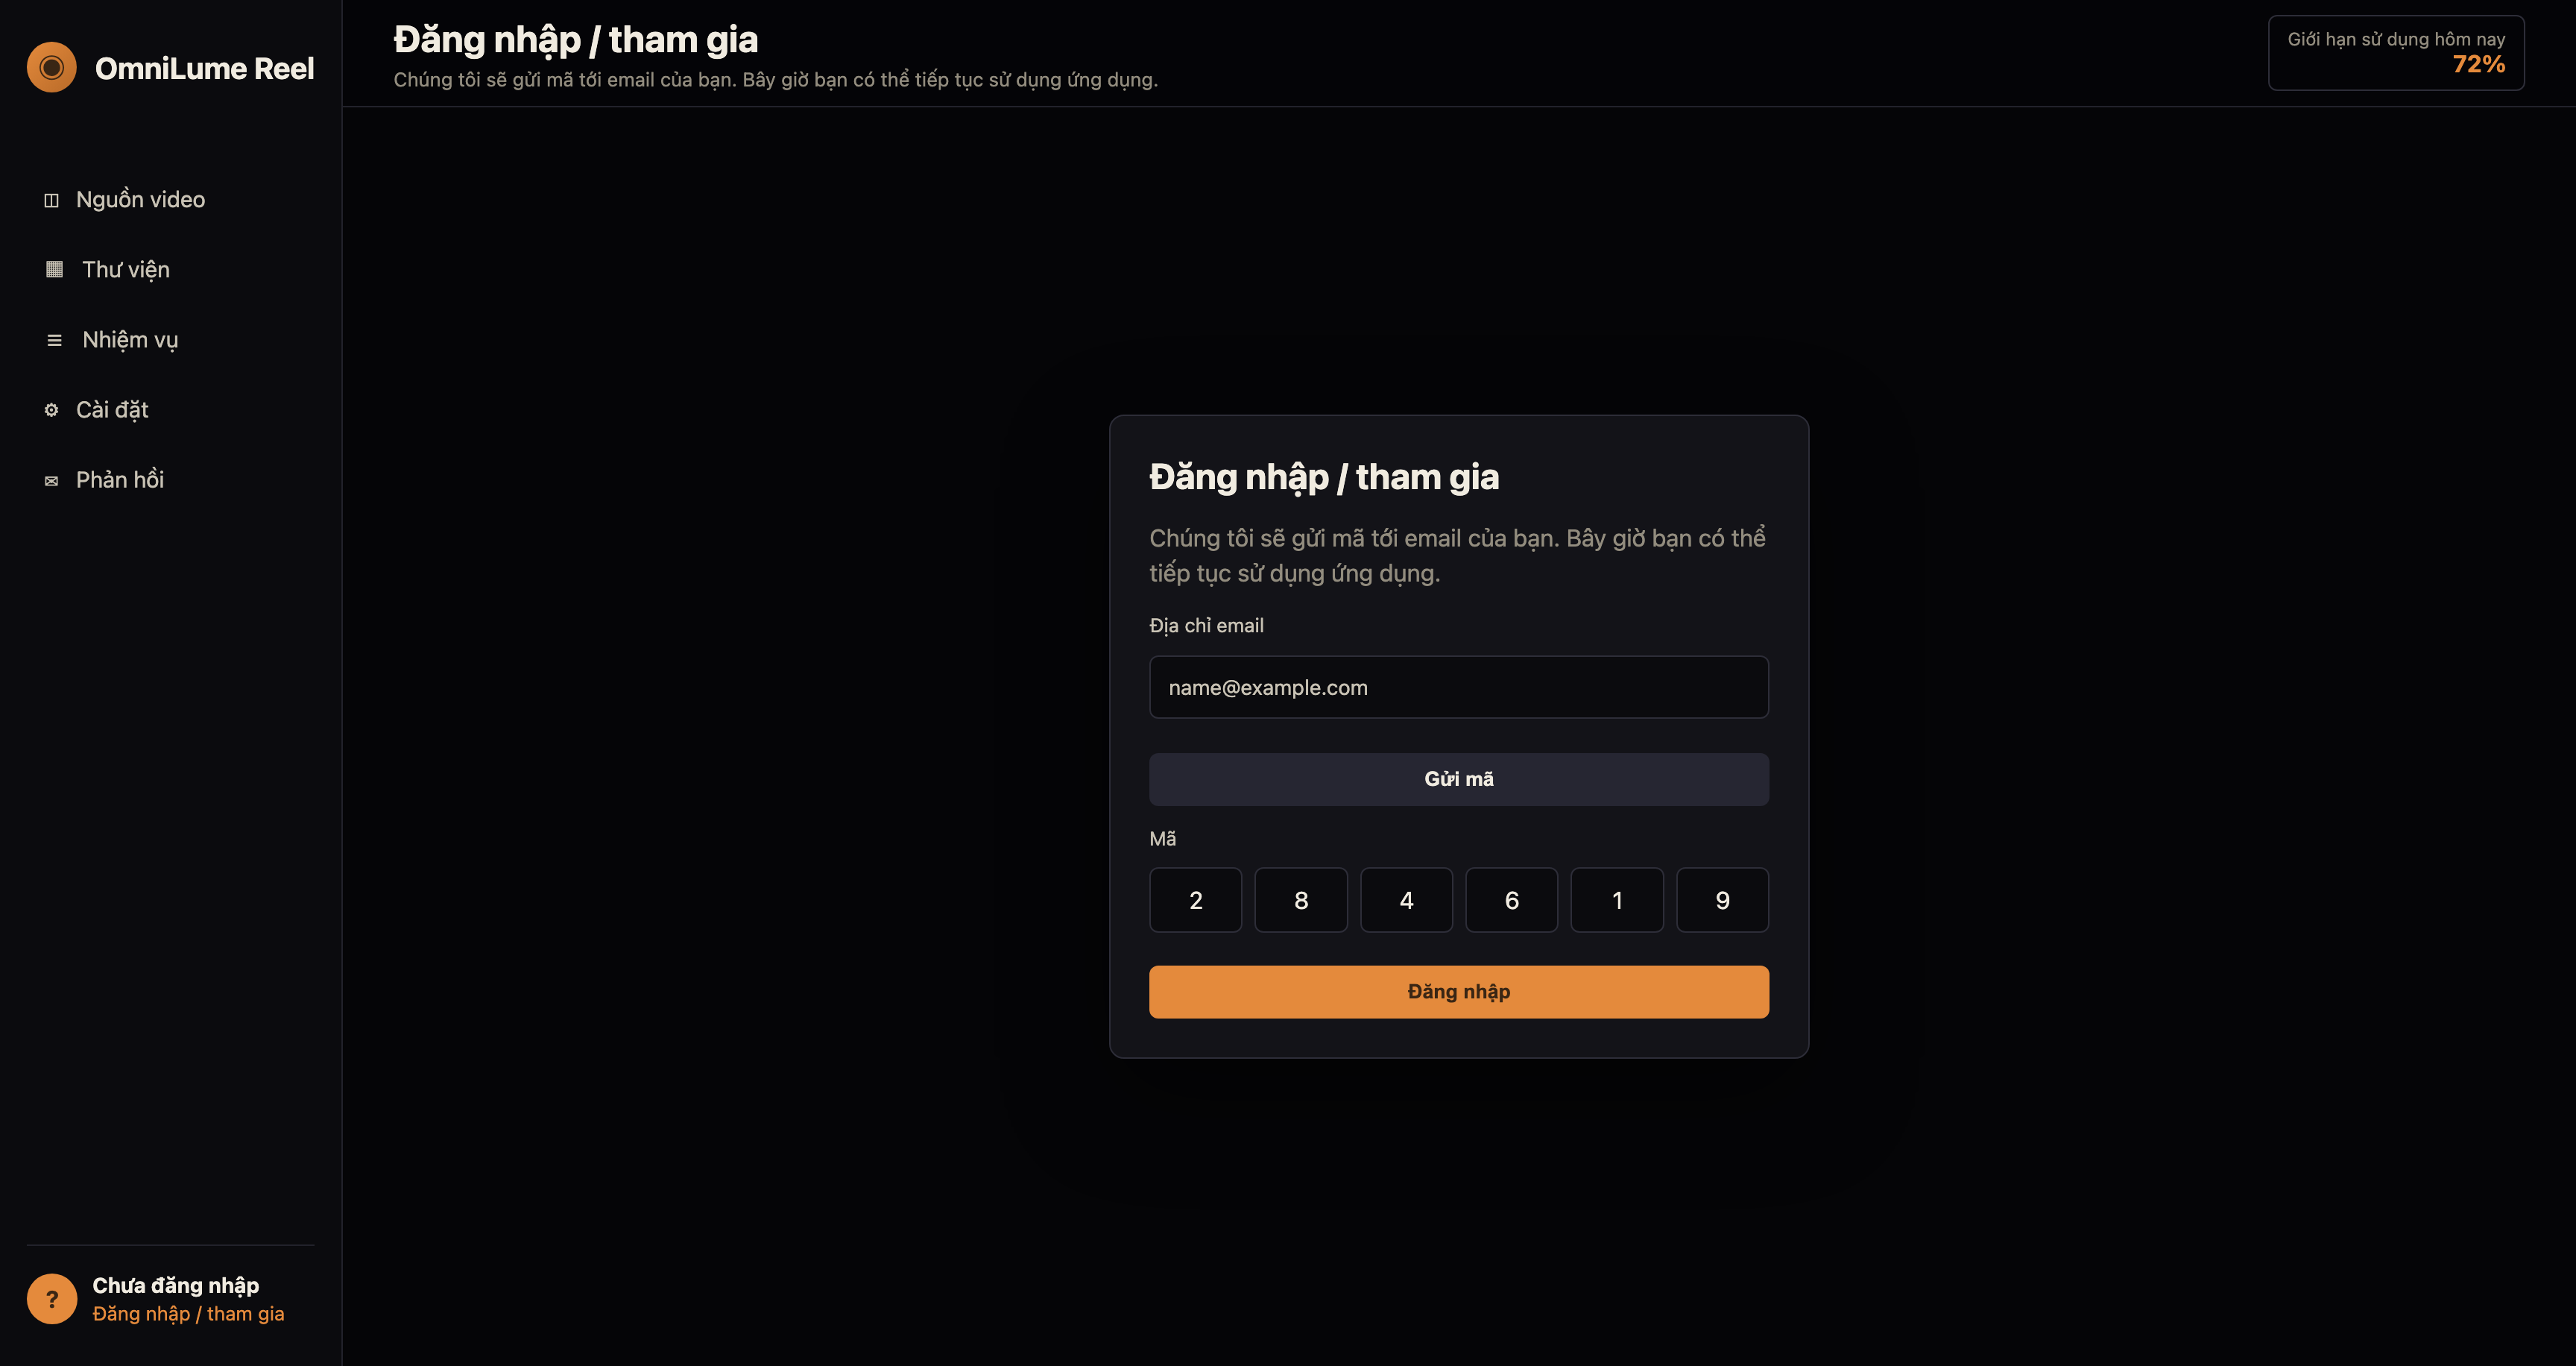Select the code digit box showing 8
2576x1366 pixels.
click(x=1301, y=900)
